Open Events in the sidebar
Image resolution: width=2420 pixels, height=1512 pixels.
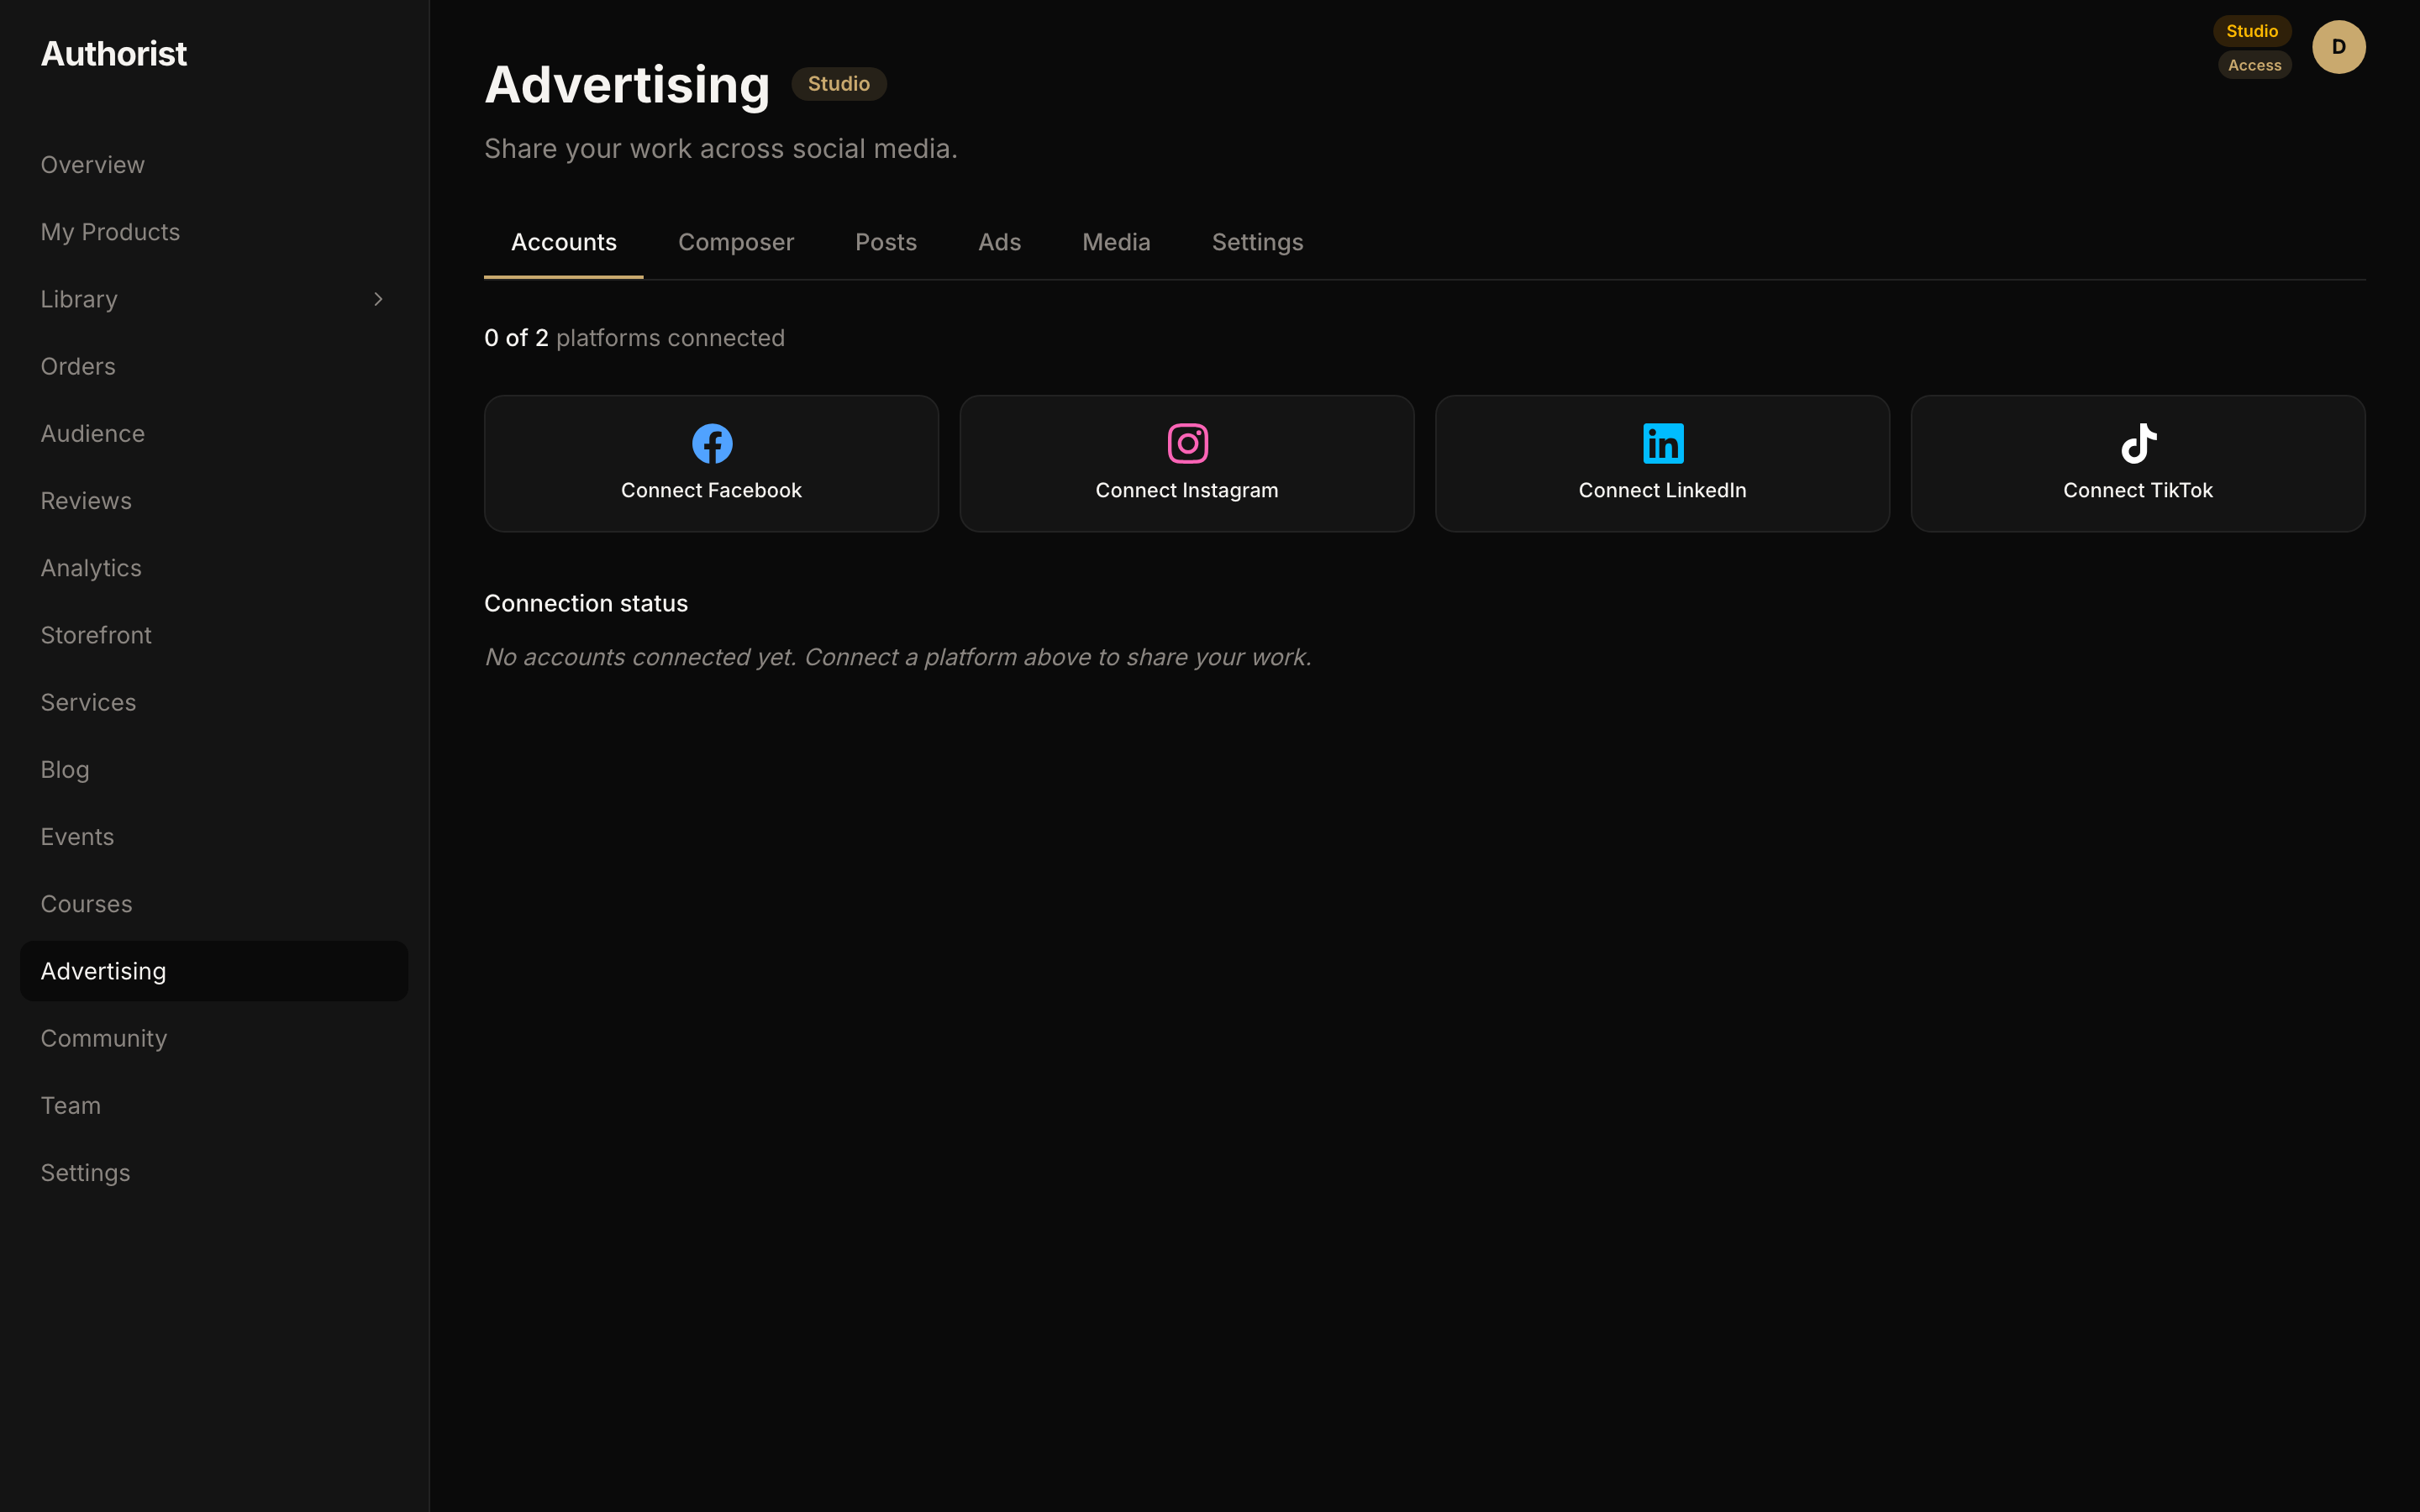pyautogui.click(x=214, y=837)
